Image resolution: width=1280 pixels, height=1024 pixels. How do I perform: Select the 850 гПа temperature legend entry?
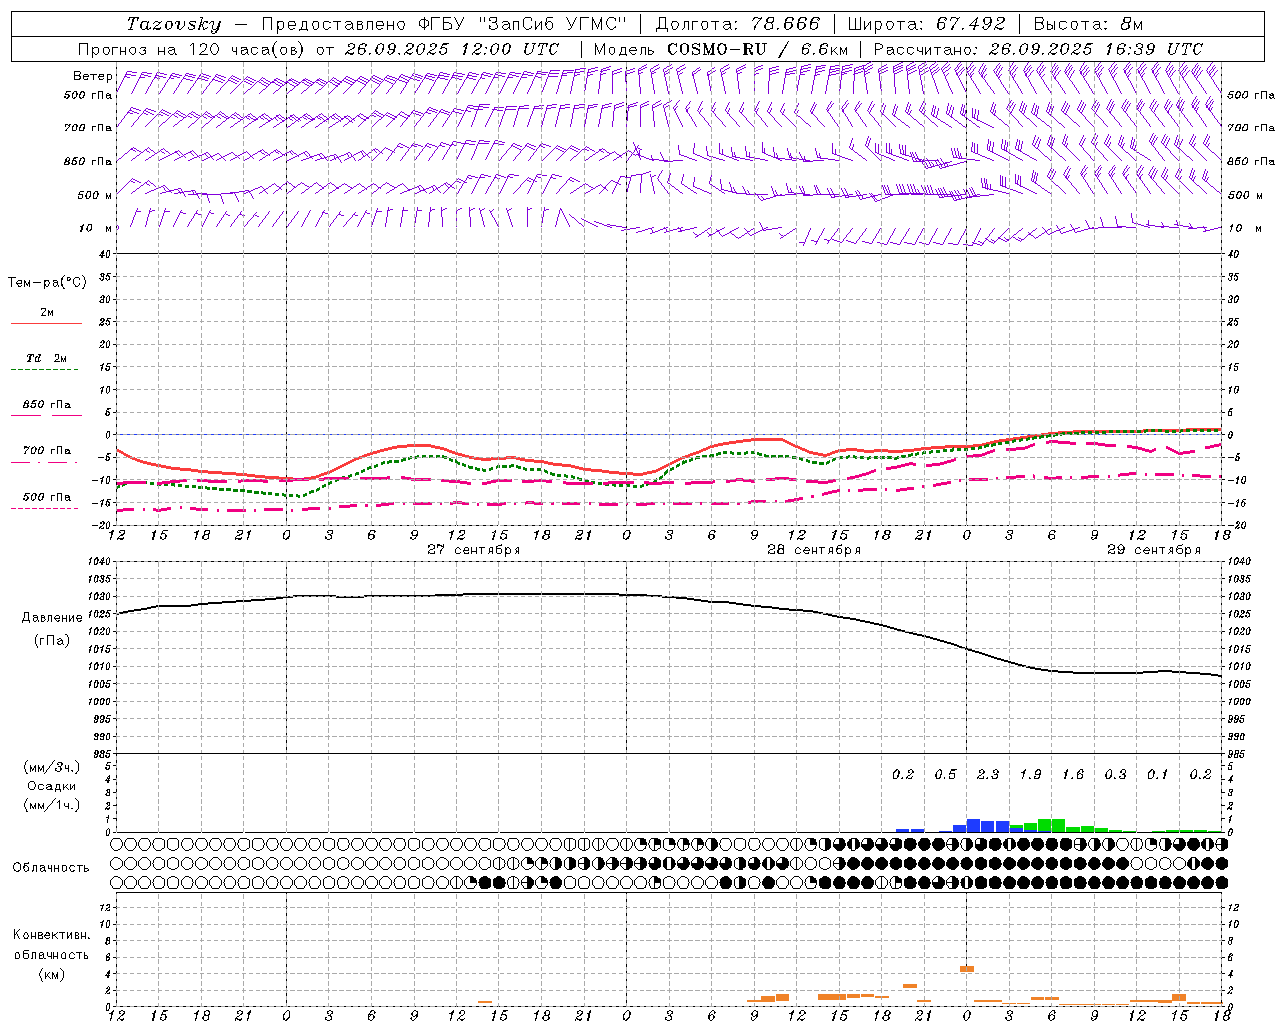tap(46, 405)
